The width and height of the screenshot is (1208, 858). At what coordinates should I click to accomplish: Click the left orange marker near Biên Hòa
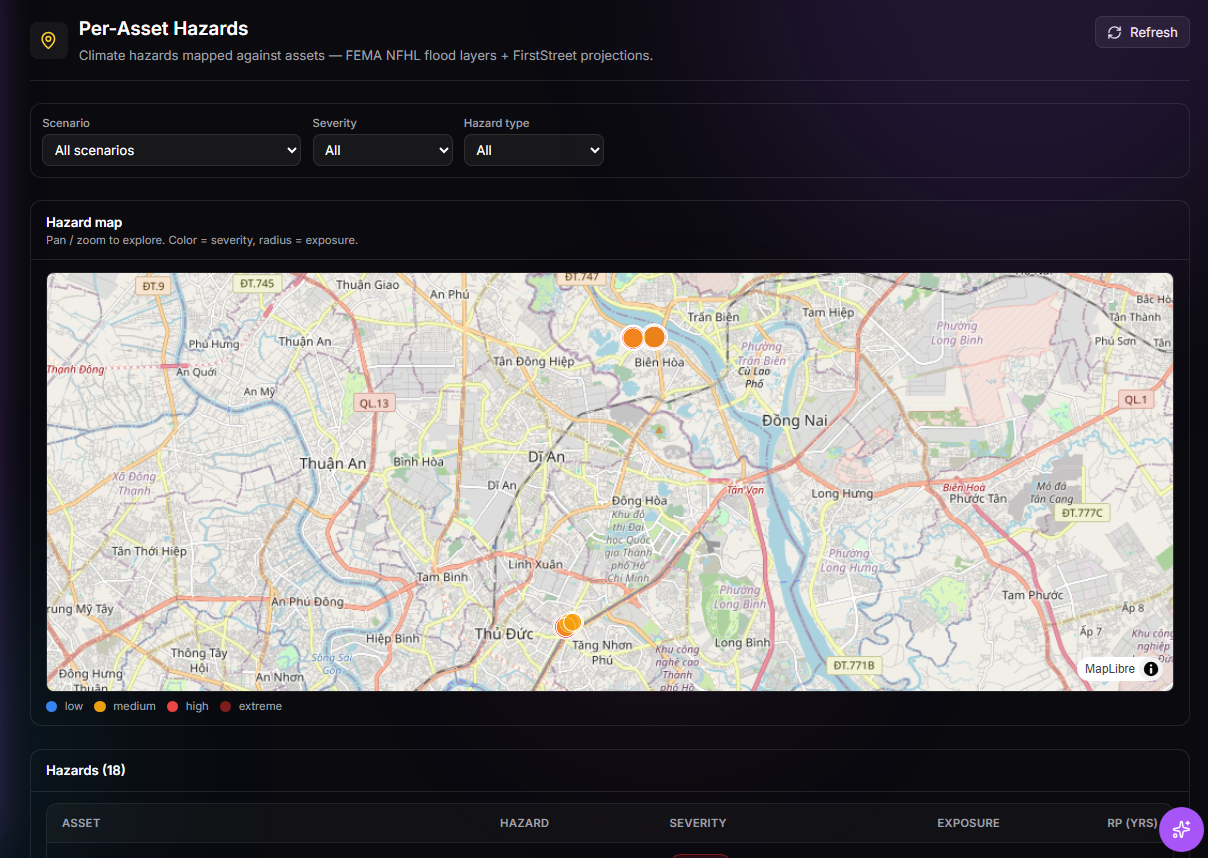pyautogui.click(x=632, y=337)
